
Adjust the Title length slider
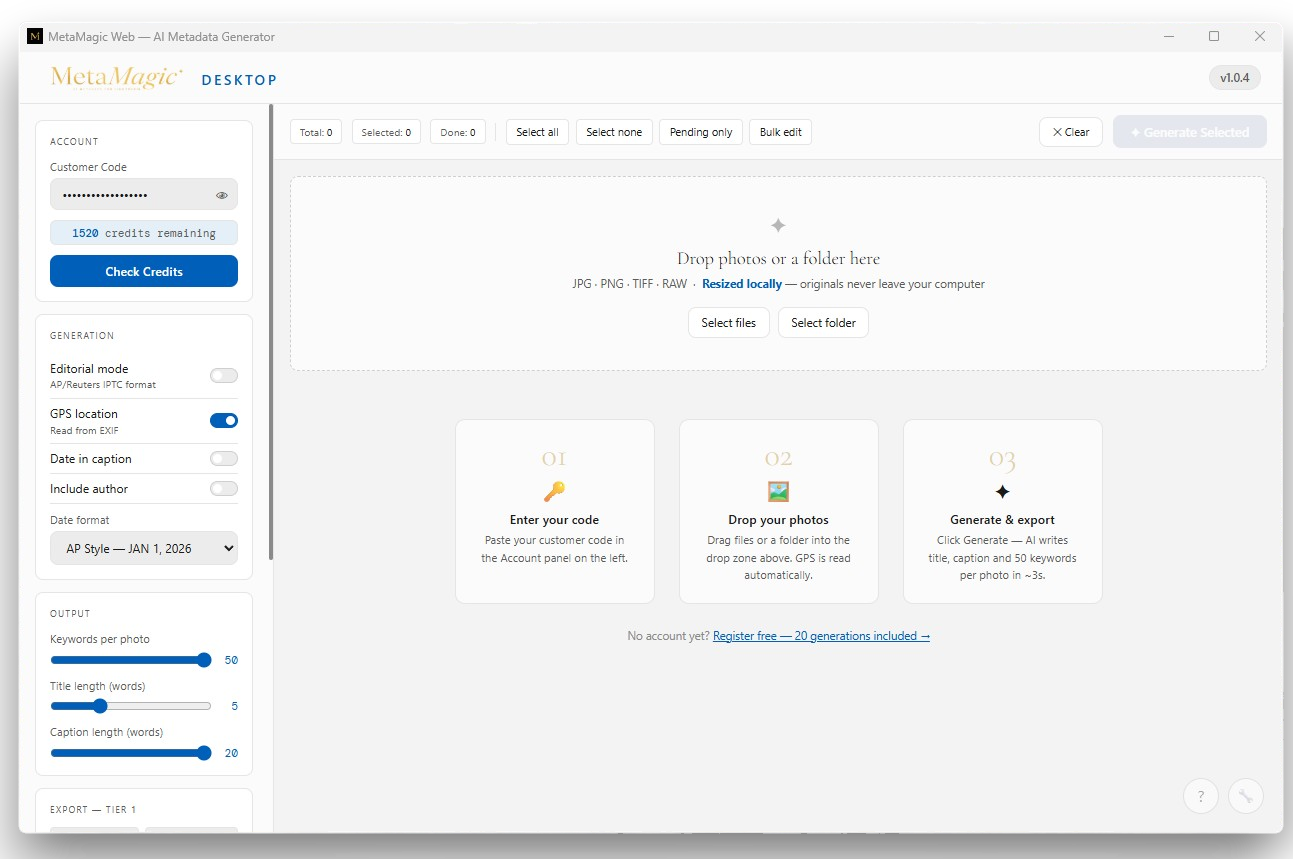coord(131,706)
